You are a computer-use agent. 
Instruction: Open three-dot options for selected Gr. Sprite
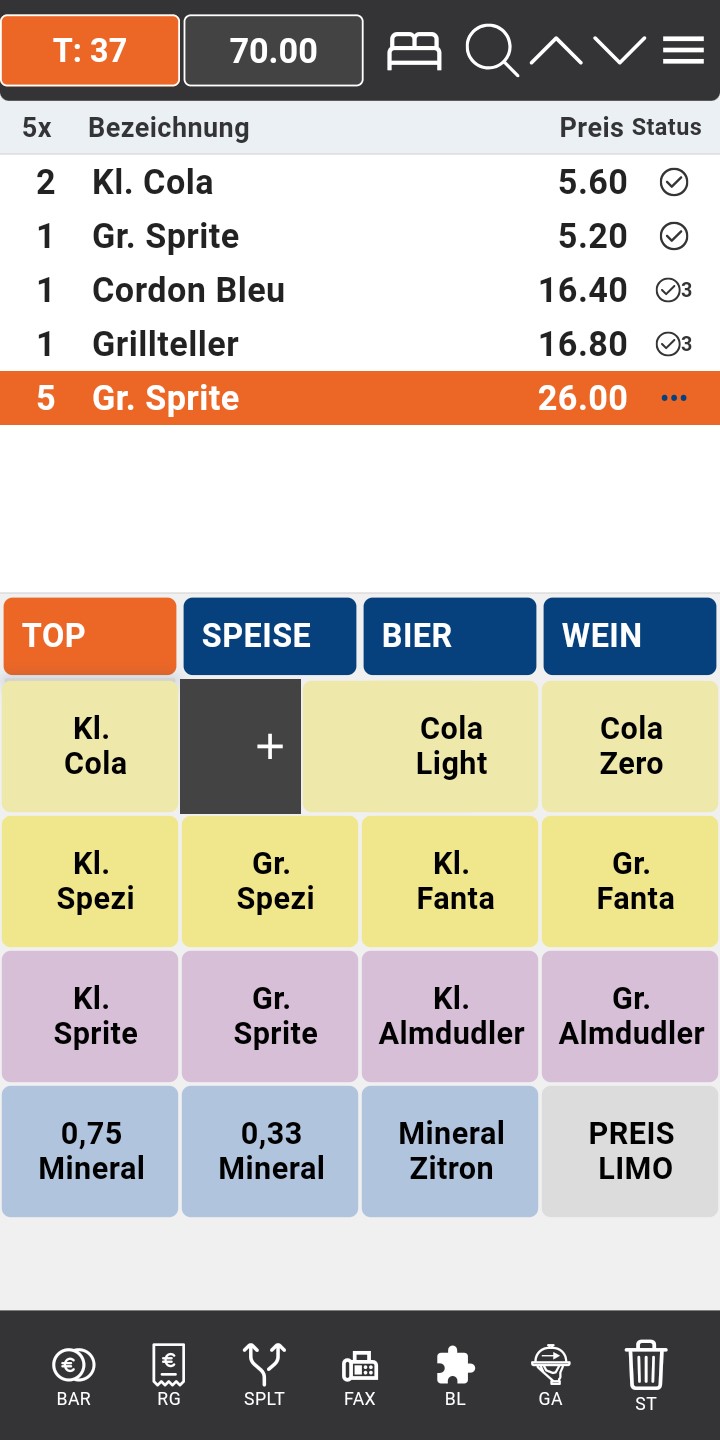[674, 398]
